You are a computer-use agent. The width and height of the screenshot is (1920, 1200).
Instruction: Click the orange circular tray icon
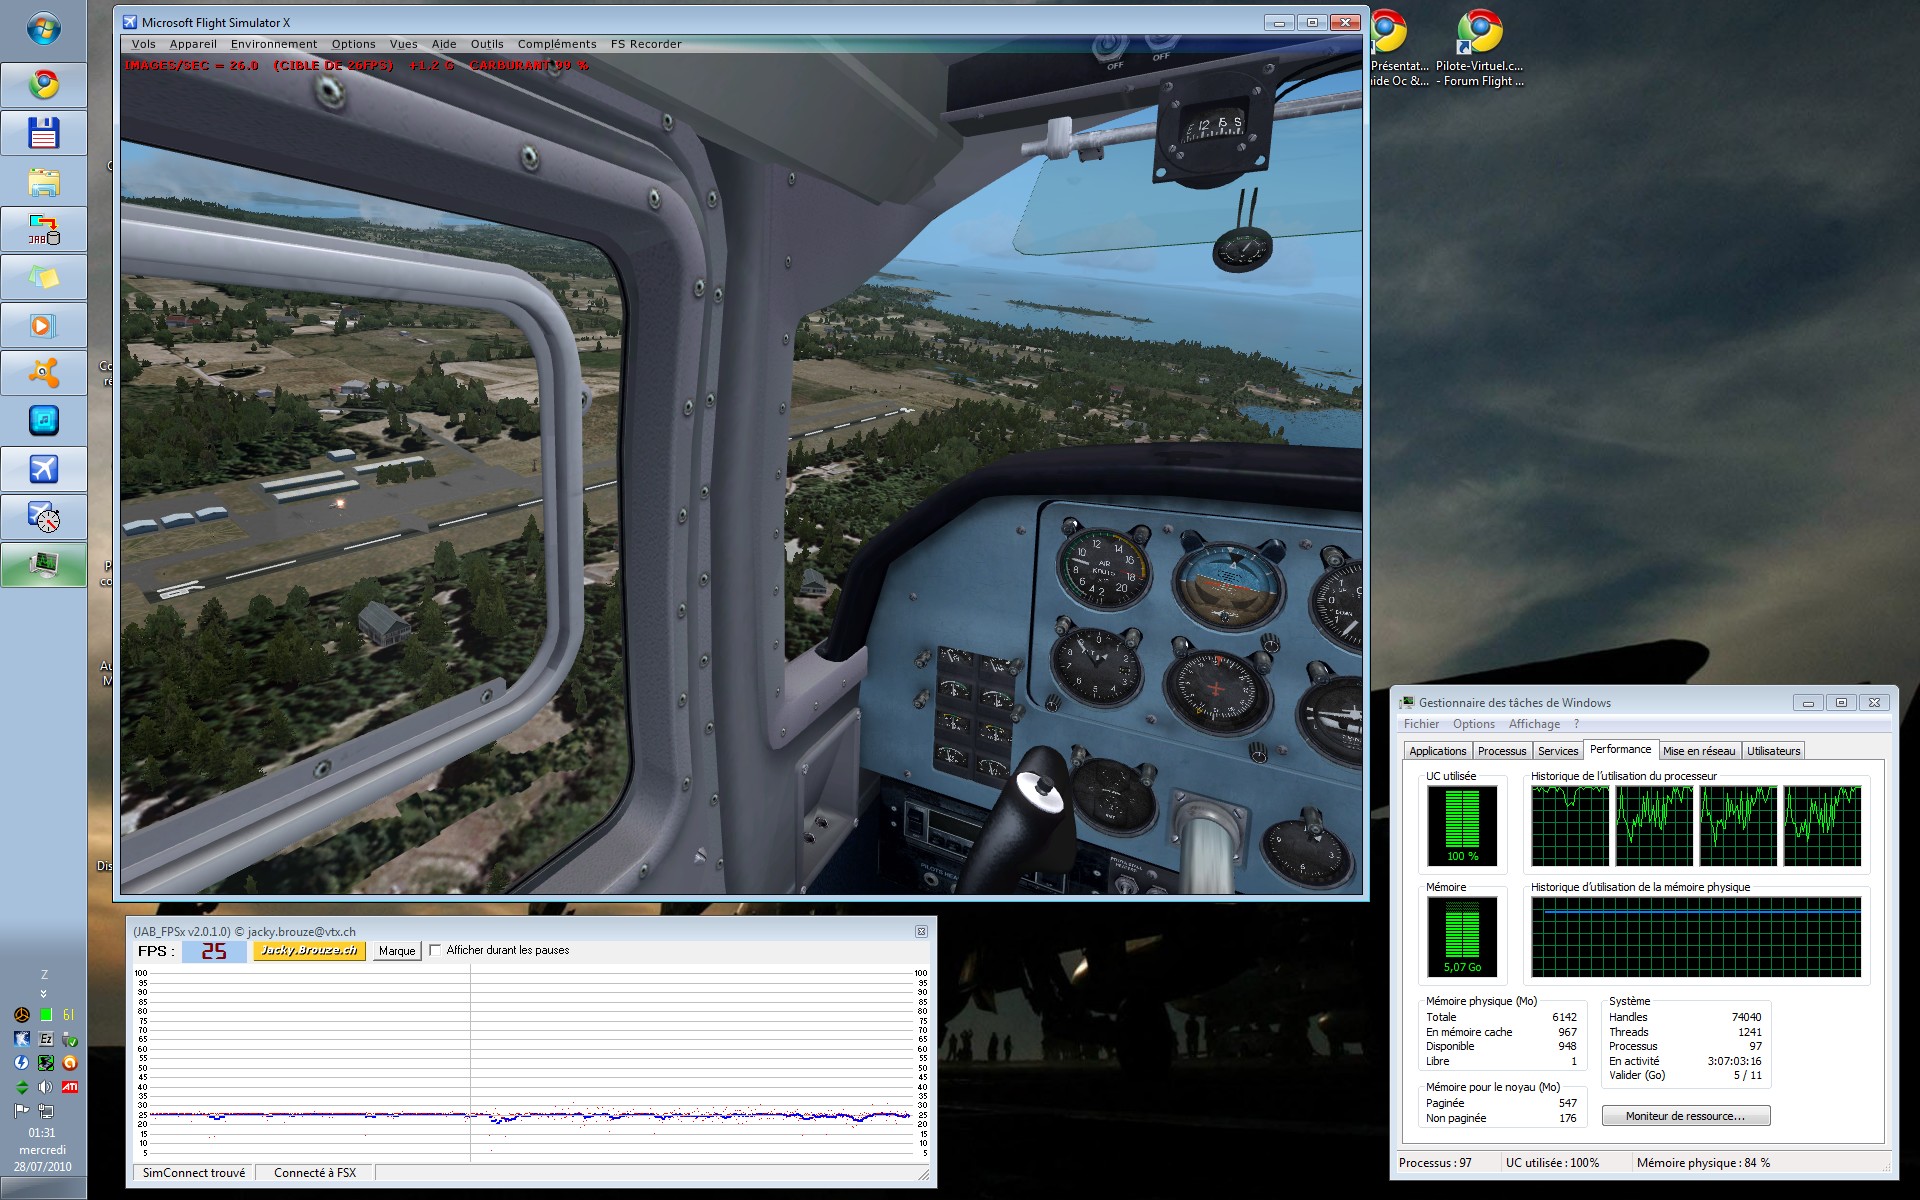tap(70, 1063)
